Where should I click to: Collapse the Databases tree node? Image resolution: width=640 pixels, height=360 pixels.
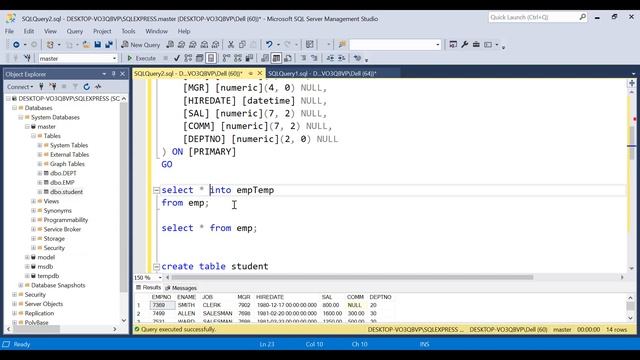coord(15,108)
